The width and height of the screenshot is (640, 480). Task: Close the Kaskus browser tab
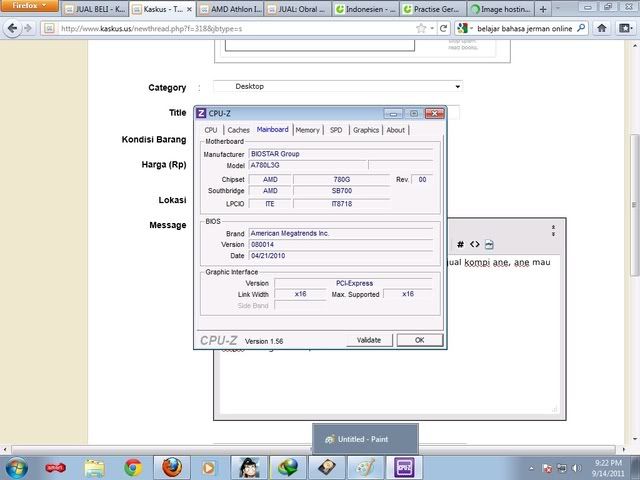coord(189,9)
